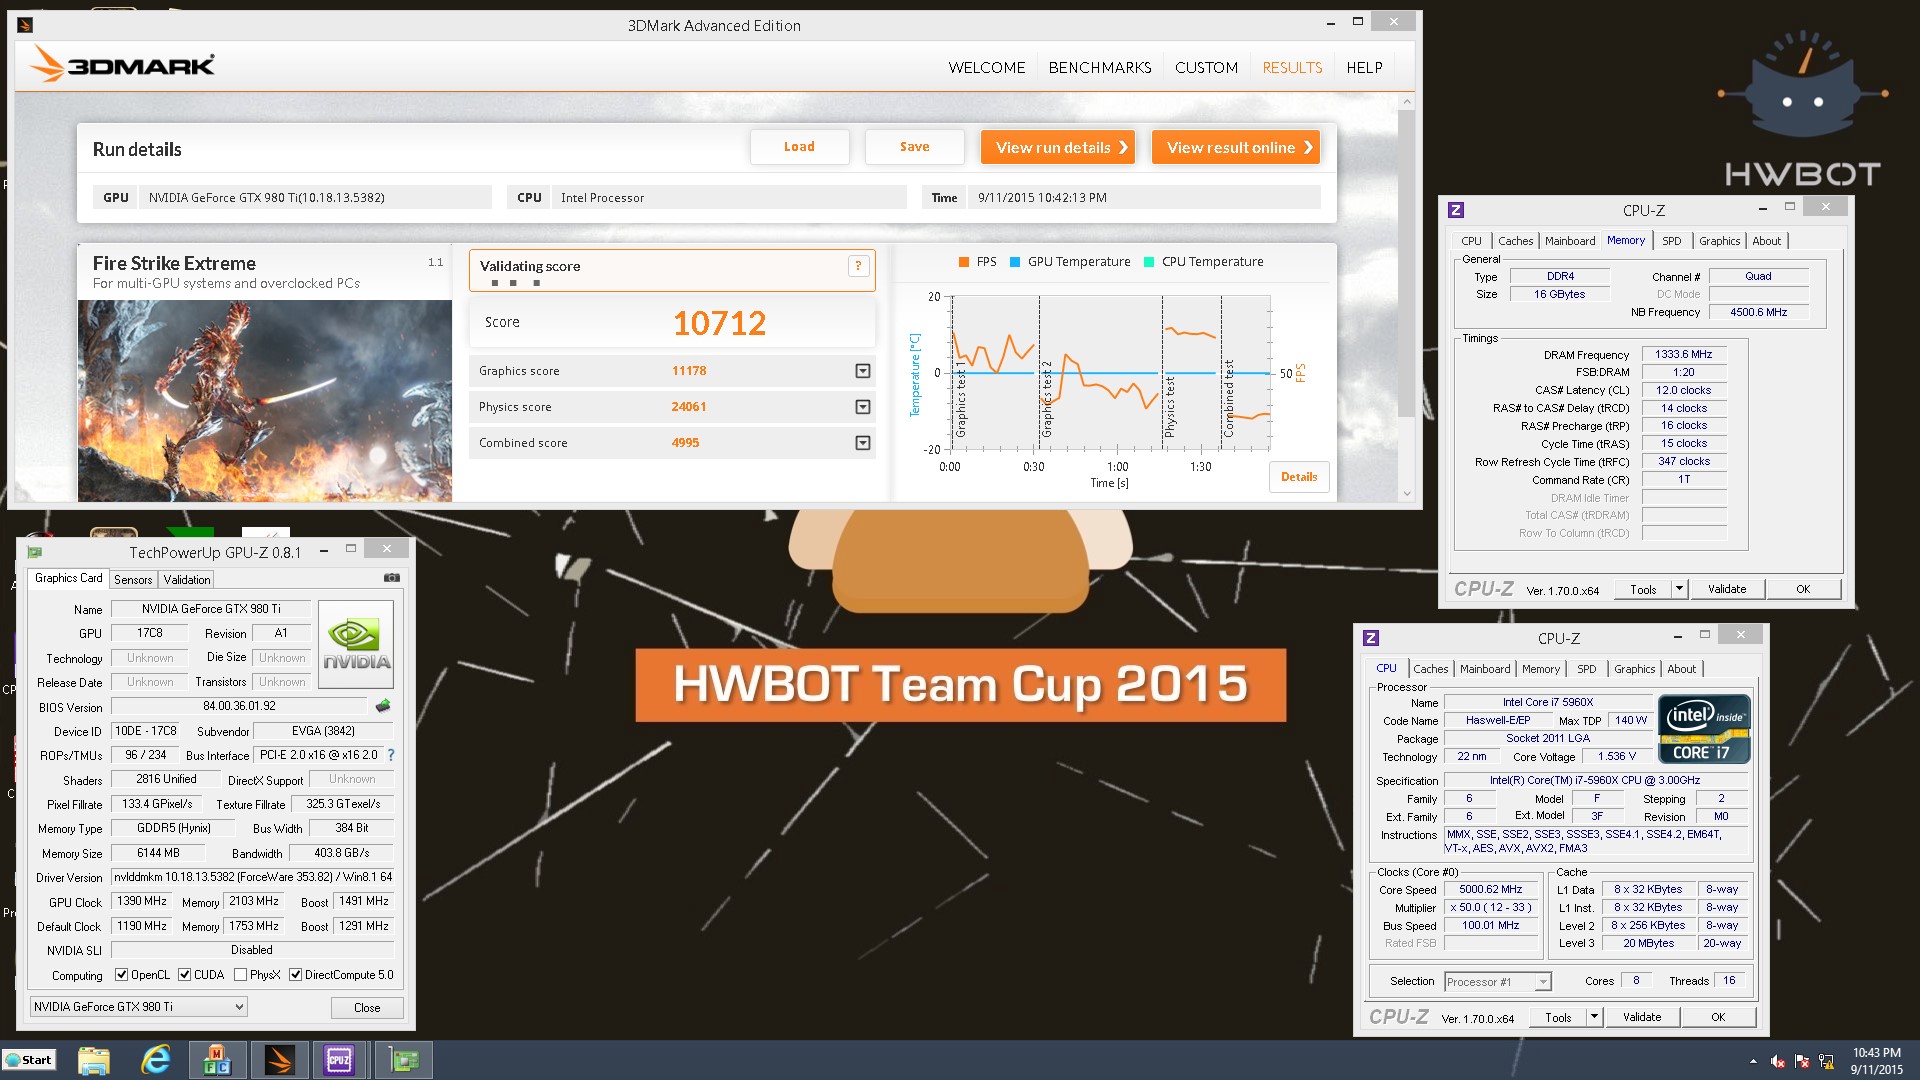Switch to CPU-Z via its taskbar icon
The width and height of the screenshot is (1920, 1080).
tap(339, 1060)
